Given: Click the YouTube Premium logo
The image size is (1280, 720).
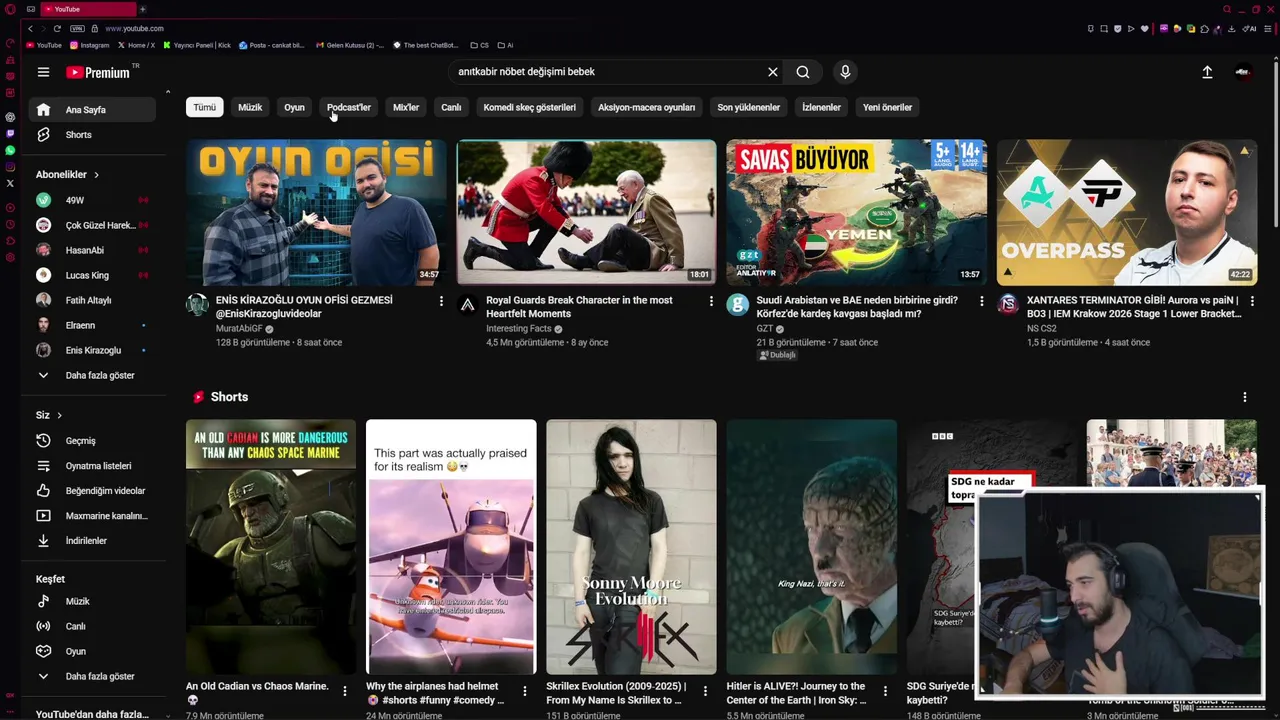Looking at the screenshot, I should point(99,72).
